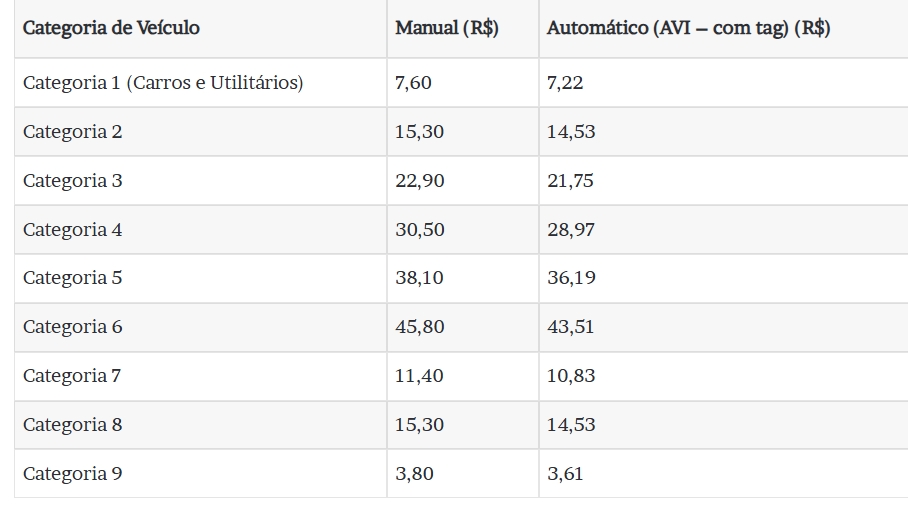Select automatic price 28,97 cell
908x505 pixels.
pyautogui.click(x=723, y=229)
